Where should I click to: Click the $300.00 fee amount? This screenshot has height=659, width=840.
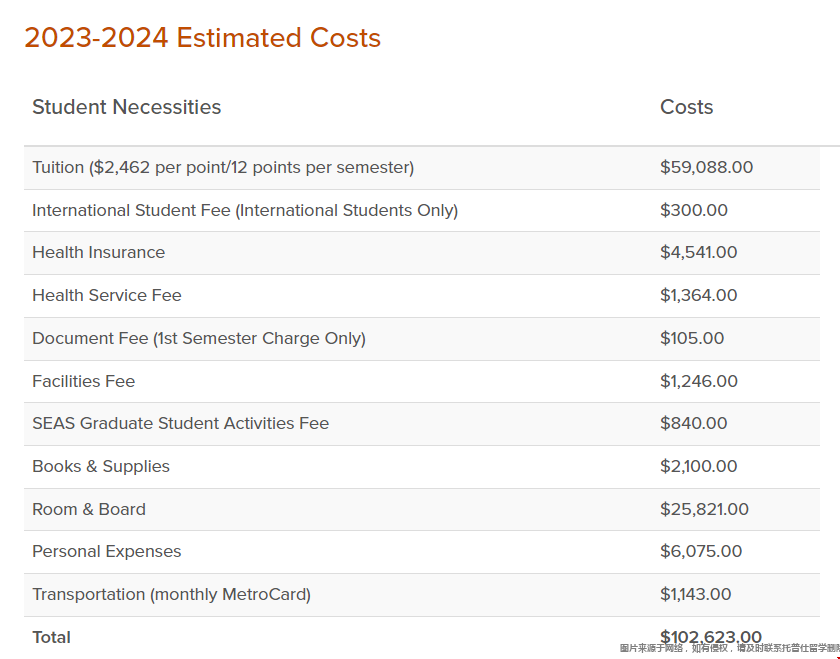point(694,210)
